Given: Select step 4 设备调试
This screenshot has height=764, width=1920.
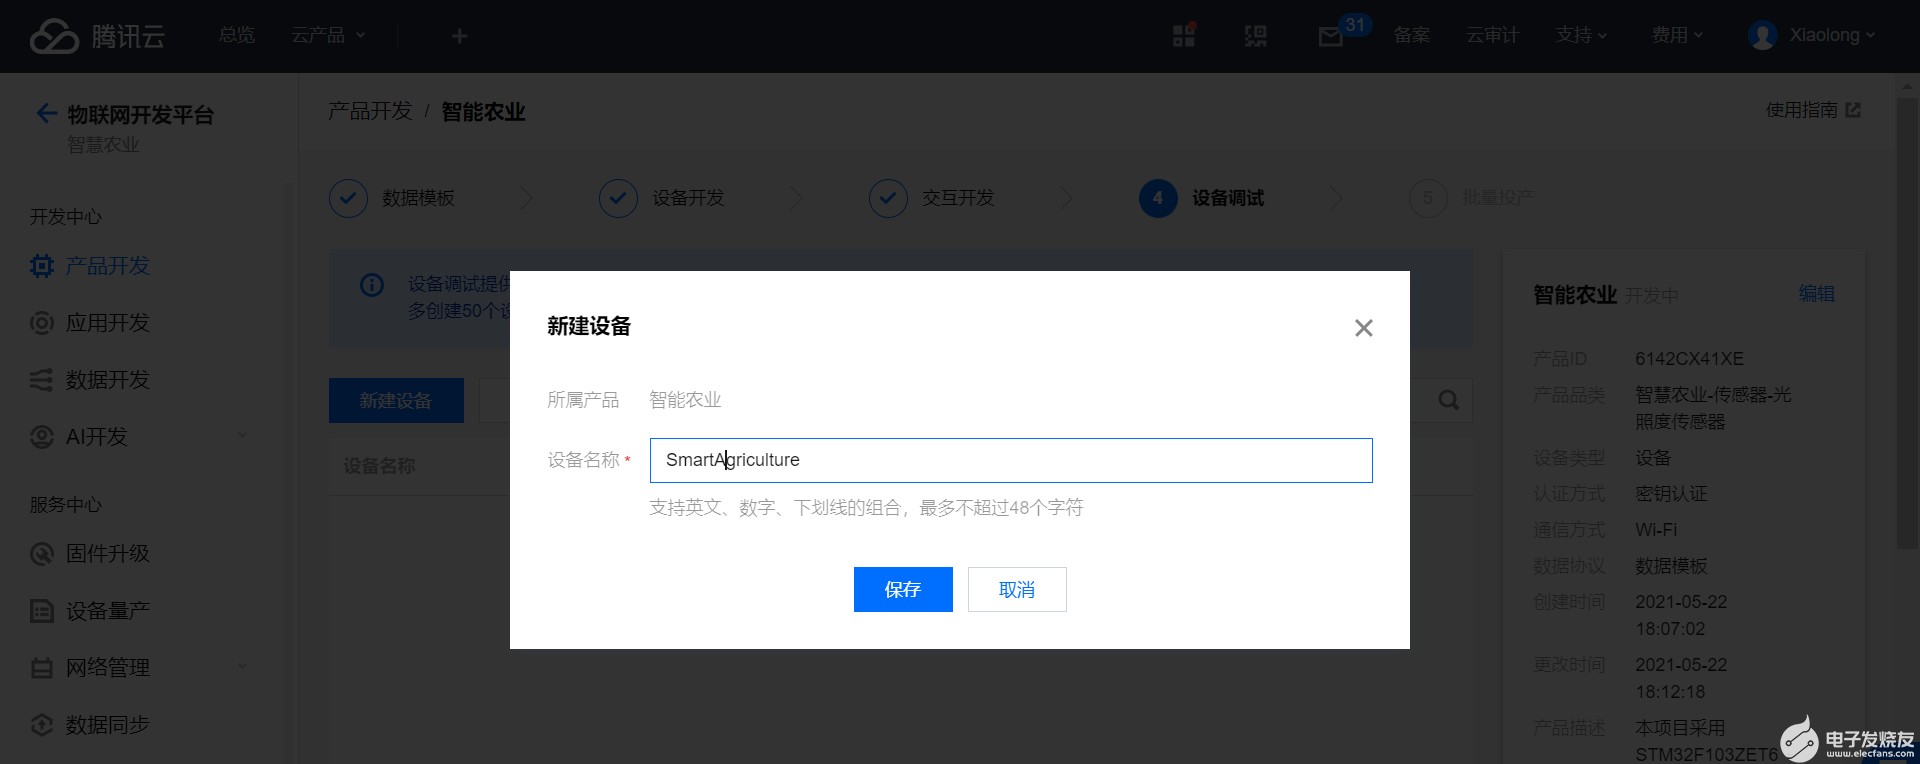Looking at the screenshot, I should coord(1202,198).
